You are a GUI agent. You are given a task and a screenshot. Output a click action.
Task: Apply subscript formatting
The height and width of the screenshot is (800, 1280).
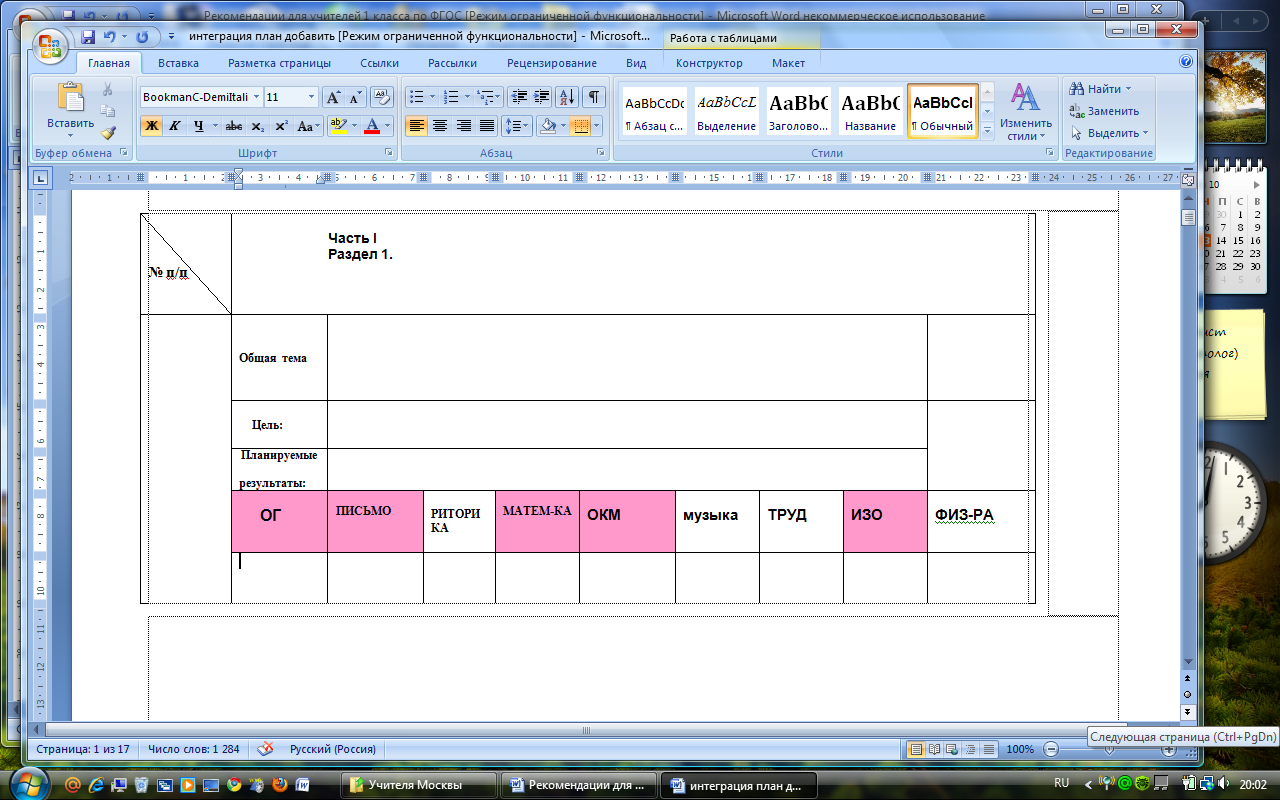258,126
